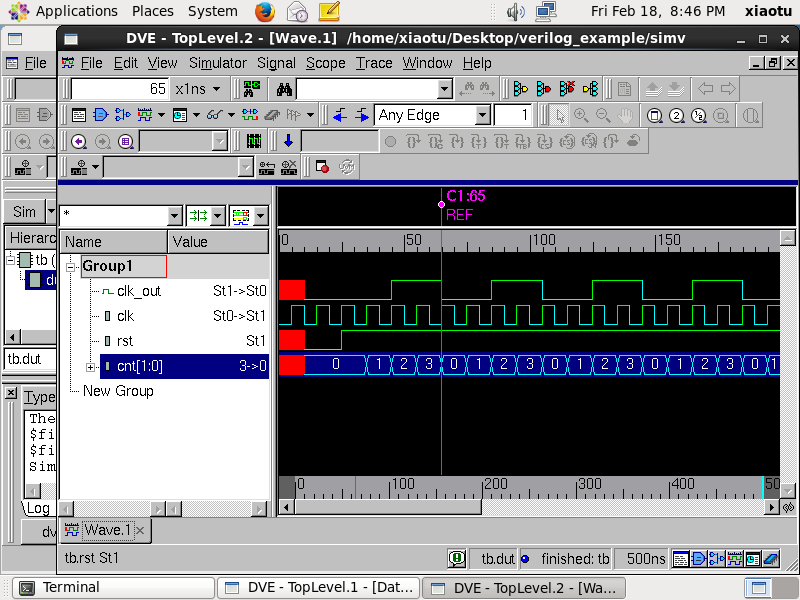Click the breakpoints red dot icon
This screenshot has height=600, width=800.
(x=322, y=167)
